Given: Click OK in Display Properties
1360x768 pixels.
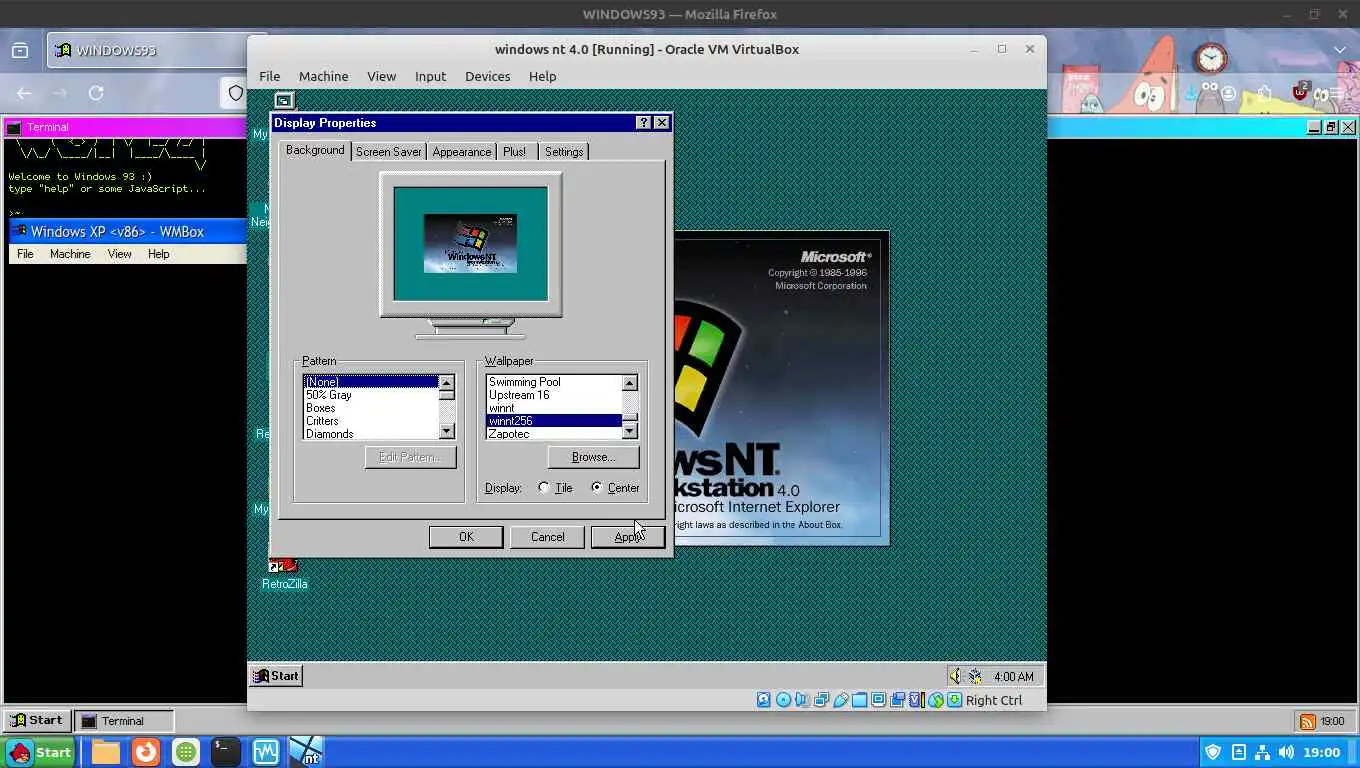Looking at the screenshot, I should (x=466, y=537).
